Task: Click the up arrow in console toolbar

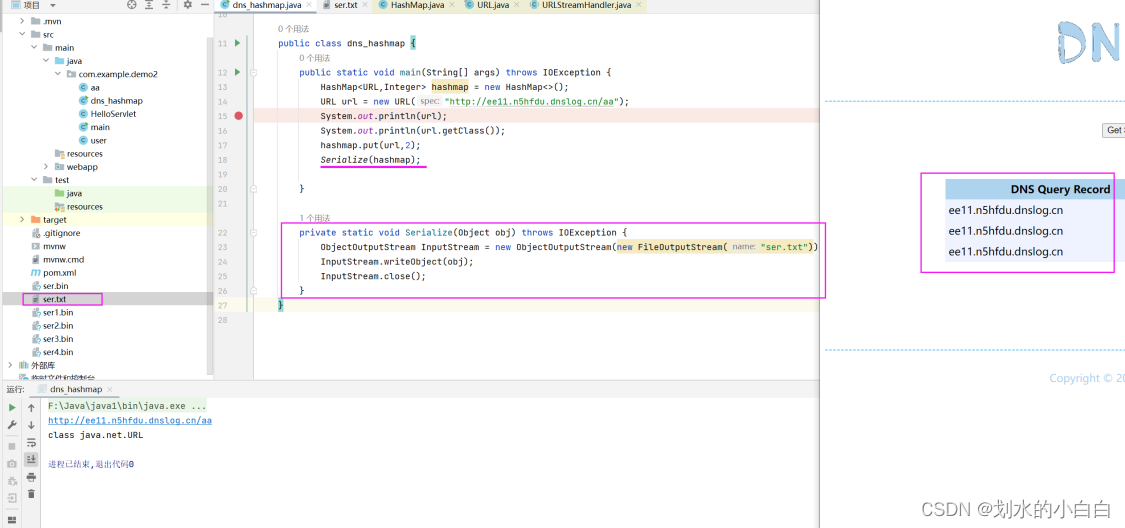Action: click(31, 407)
